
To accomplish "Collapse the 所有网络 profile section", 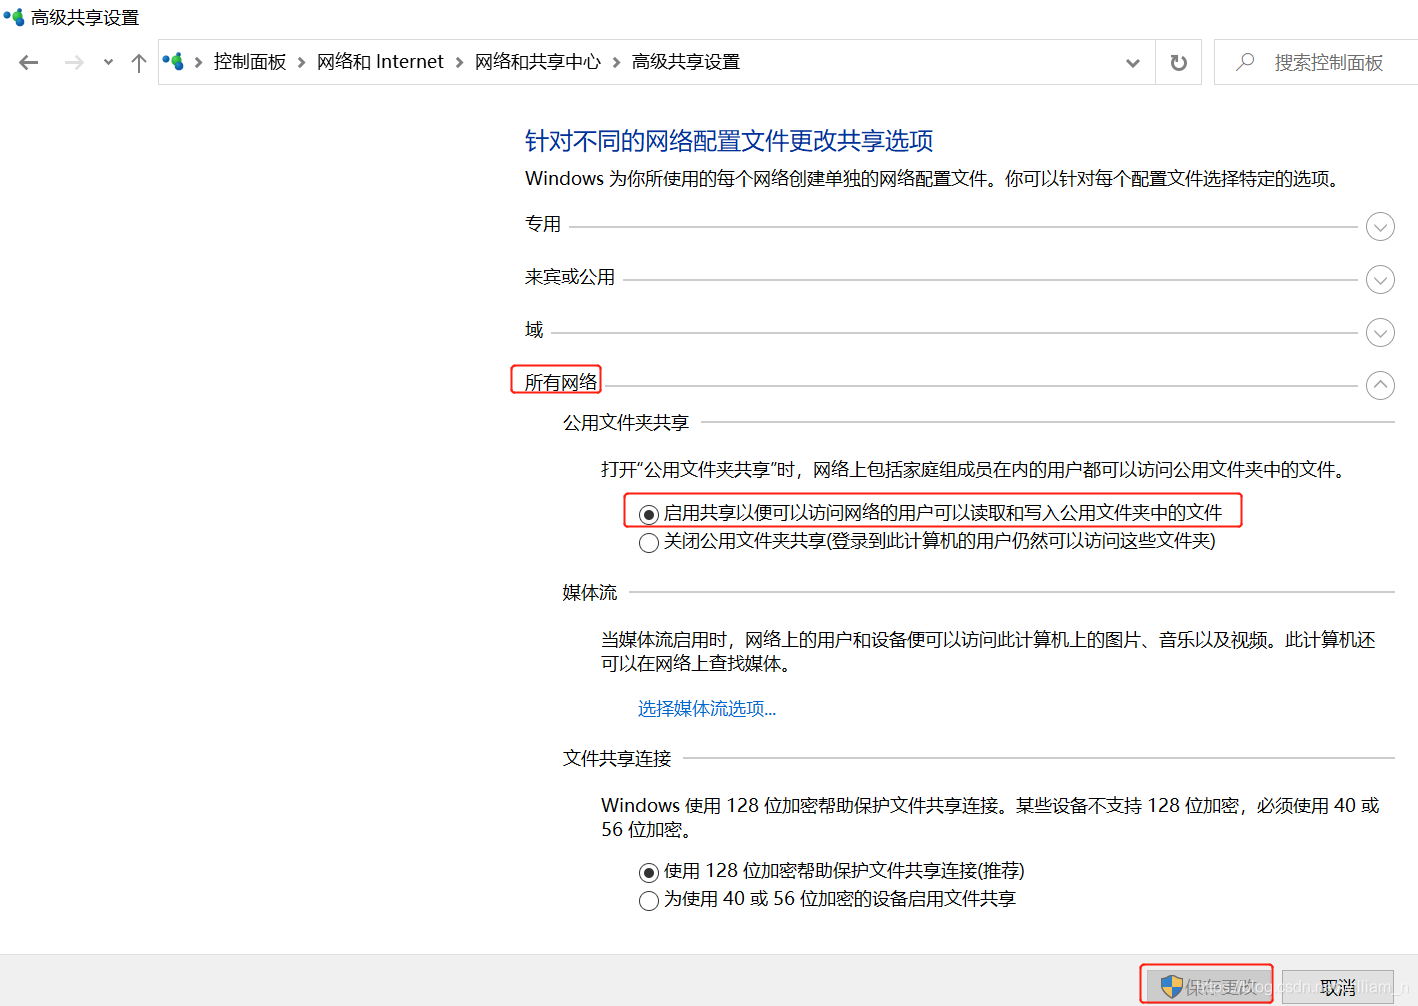I will pos(1380,385).
